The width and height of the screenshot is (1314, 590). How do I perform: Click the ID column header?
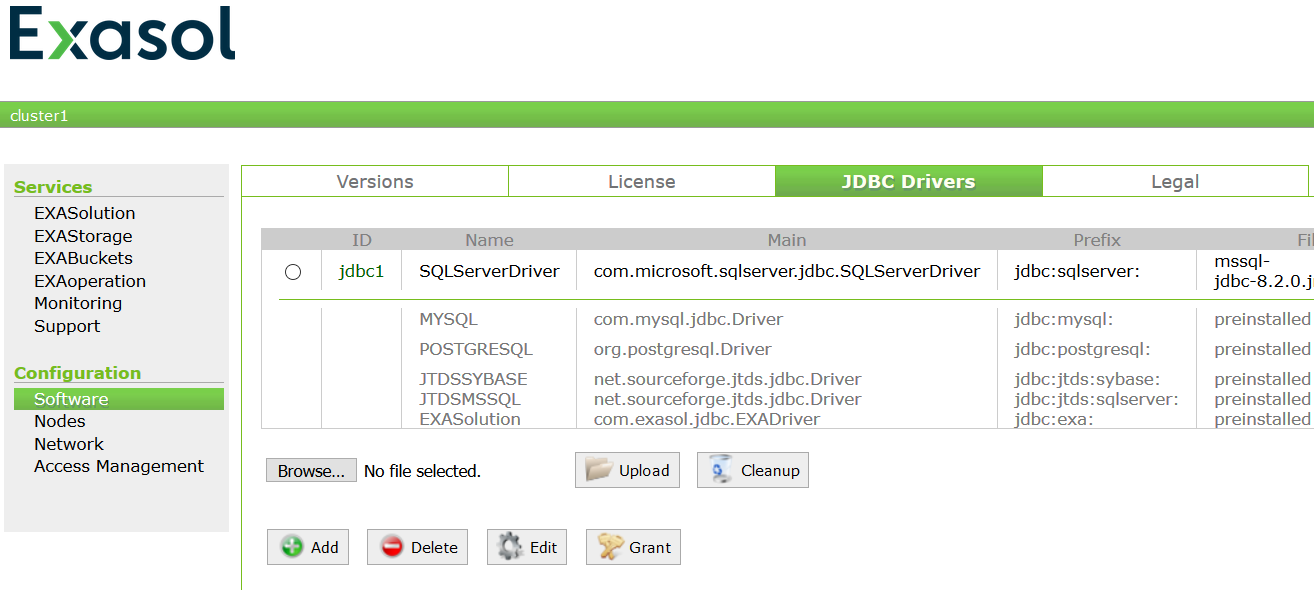[362, 240]
